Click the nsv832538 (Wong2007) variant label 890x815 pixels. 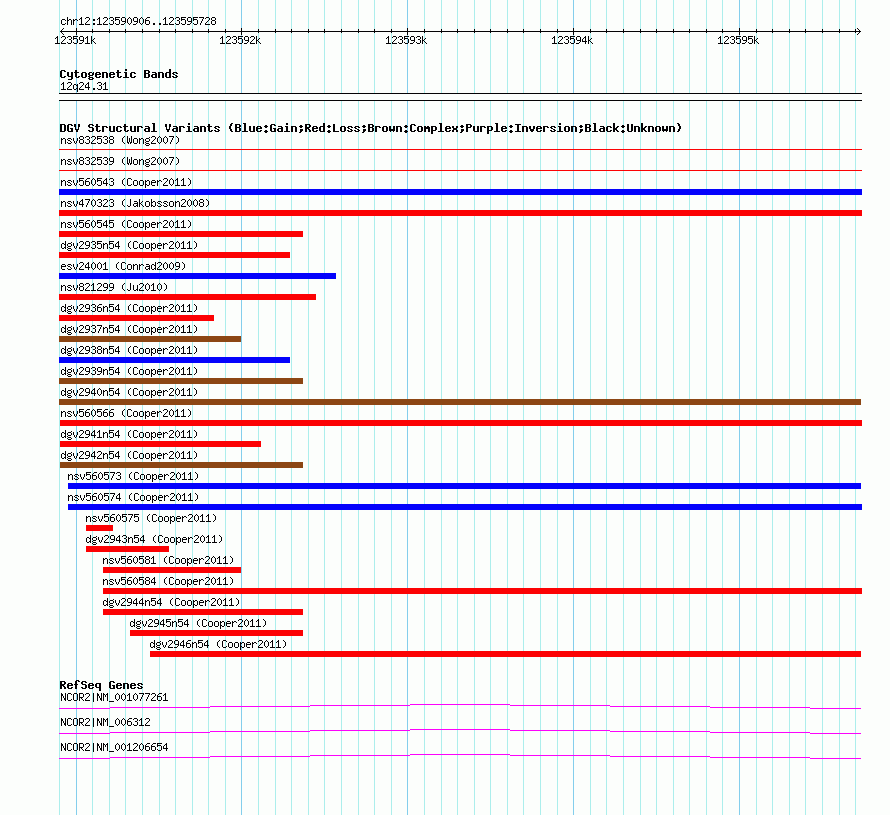point(120,140)
